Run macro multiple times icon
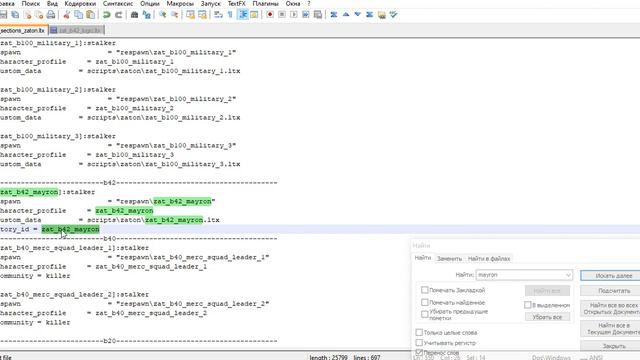Viewport: 640px width, 360px height. (x=306, y=15)
